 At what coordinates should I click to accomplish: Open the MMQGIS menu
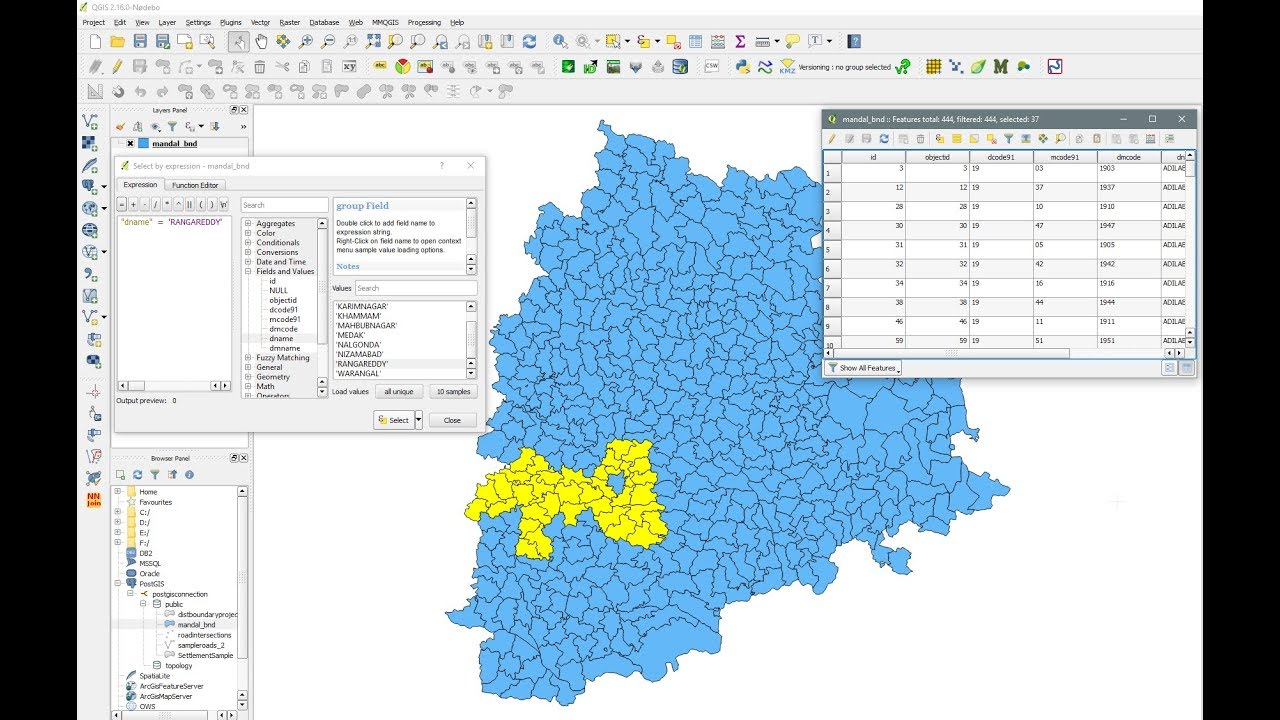tap(385, 22)
